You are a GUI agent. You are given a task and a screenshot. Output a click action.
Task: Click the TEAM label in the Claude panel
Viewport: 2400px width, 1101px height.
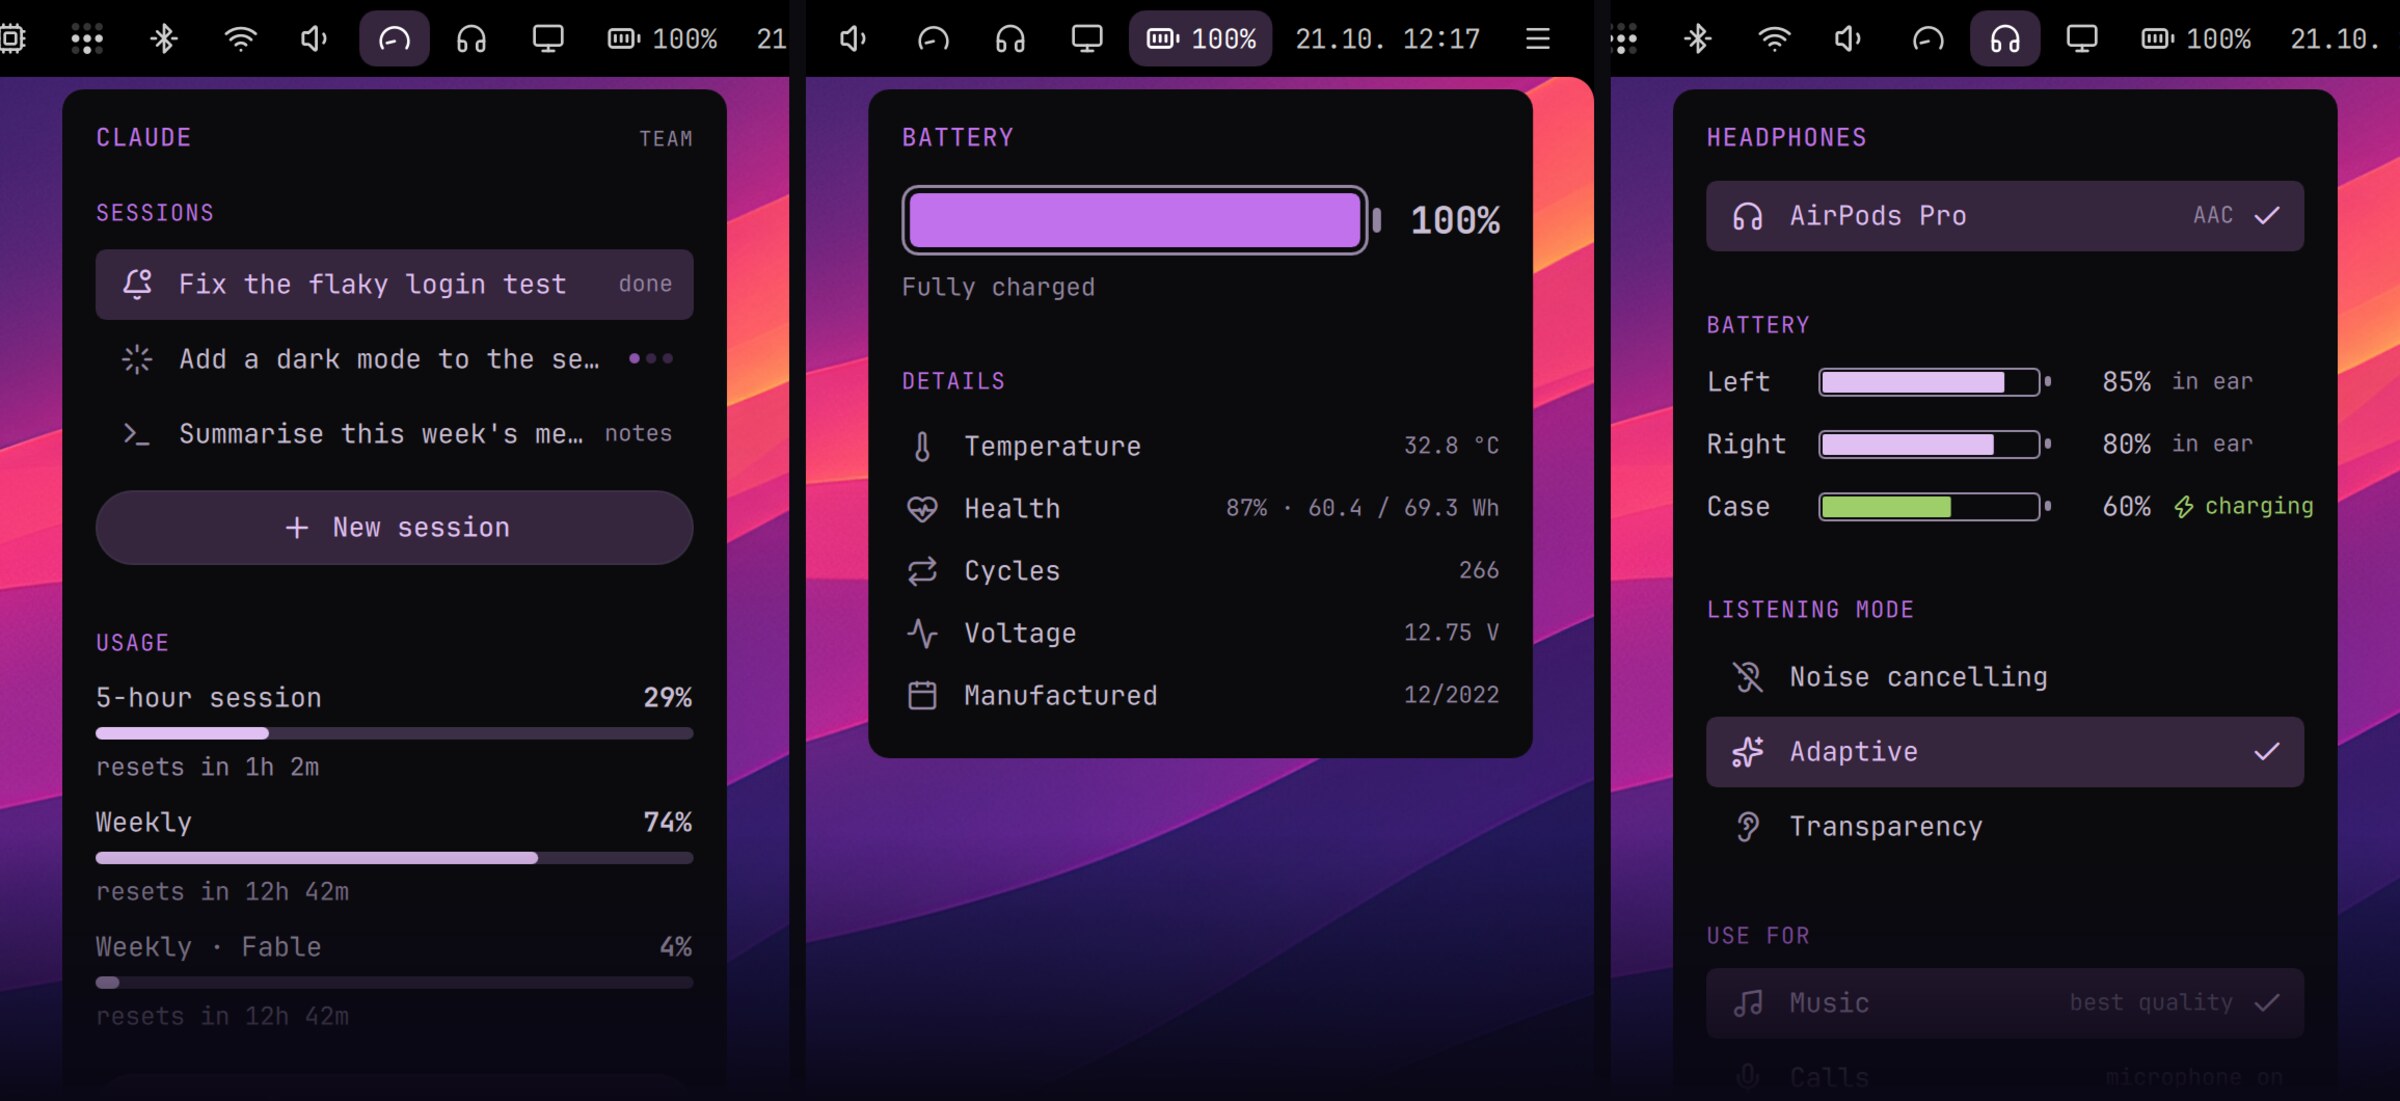[666, 139]
